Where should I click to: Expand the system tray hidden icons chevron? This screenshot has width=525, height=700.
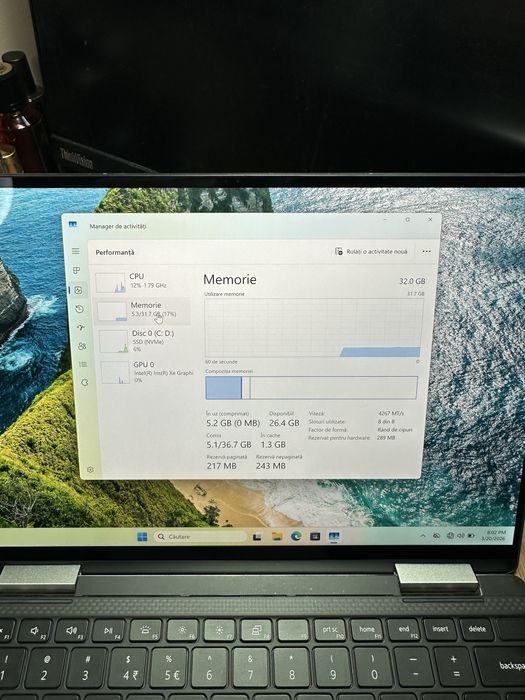pyautogui.click(x=422, y=536)
